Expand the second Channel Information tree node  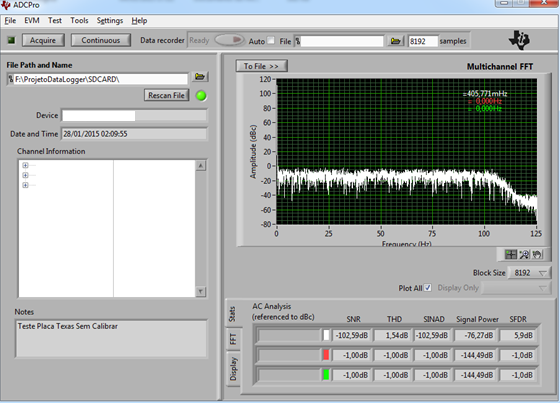[25, 175]
